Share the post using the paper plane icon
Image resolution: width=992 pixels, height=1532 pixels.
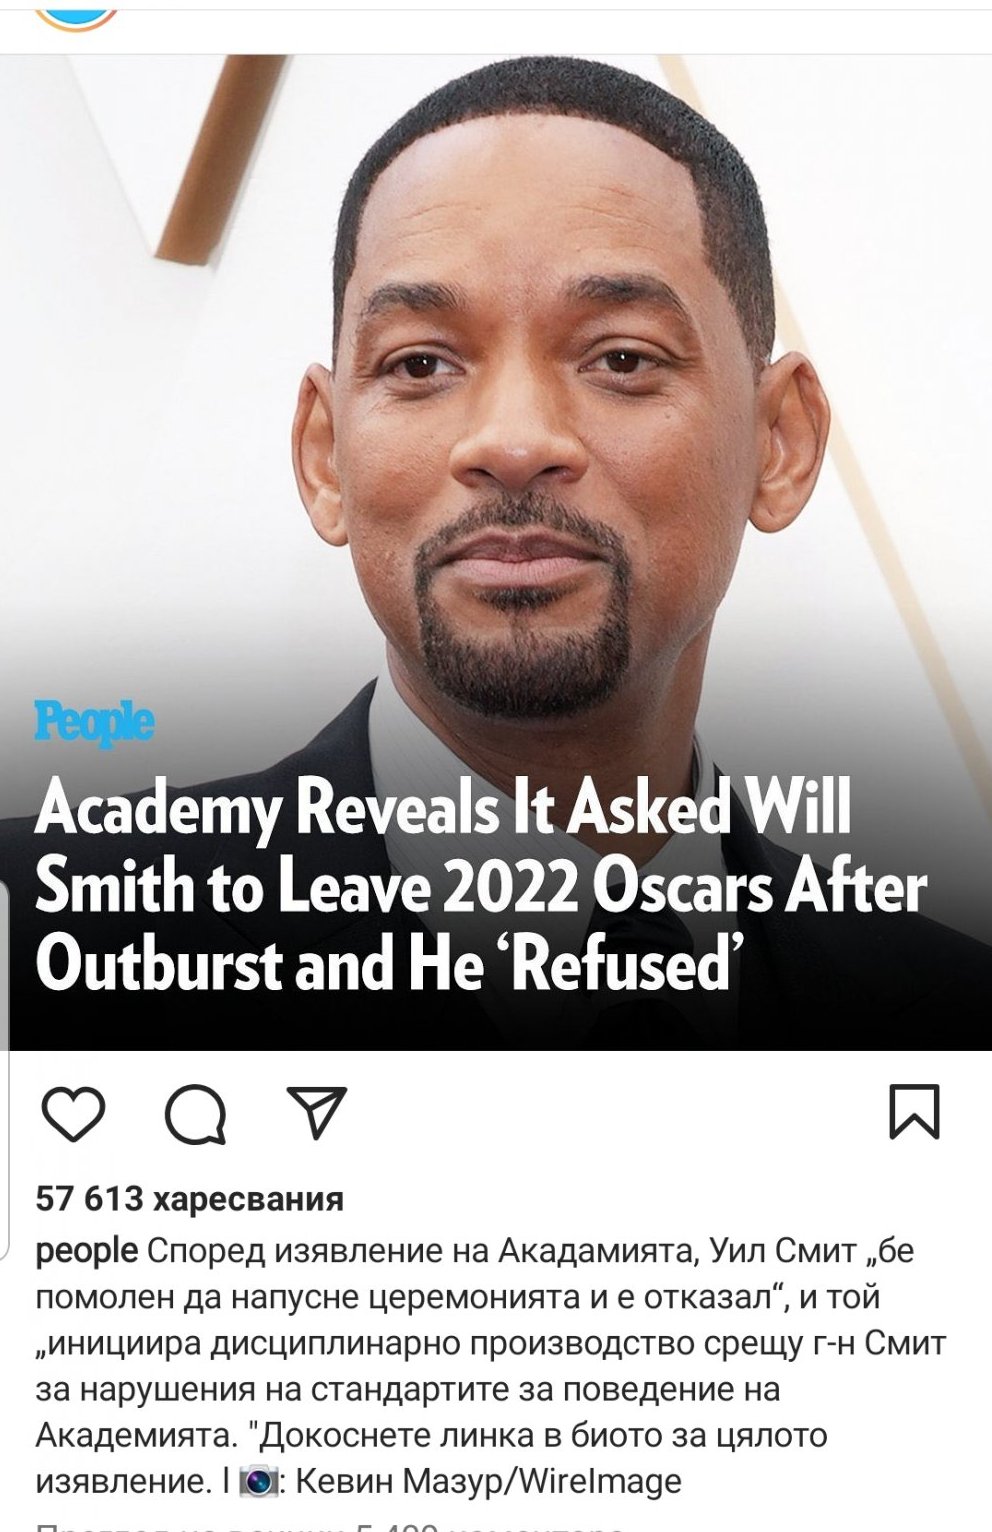[316, 1111]
